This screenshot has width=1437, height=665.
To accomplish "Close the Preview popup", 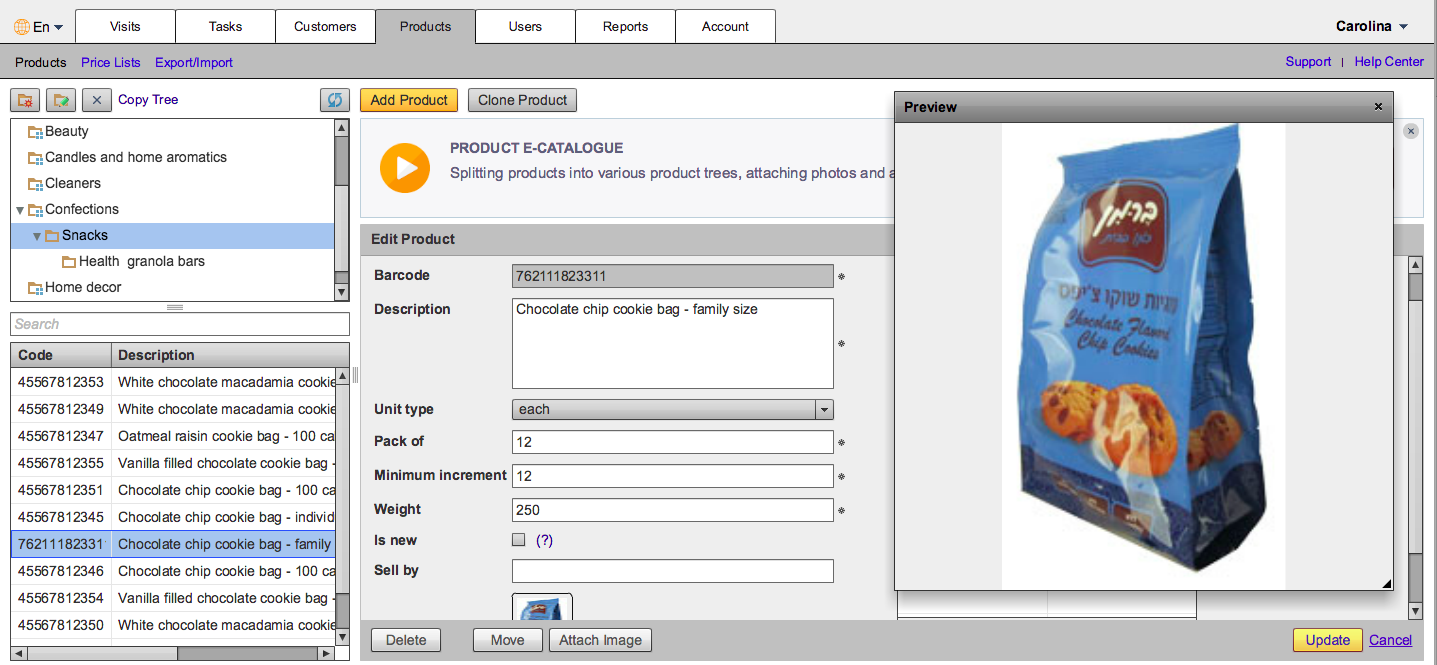I will [x=1378, y=107].
